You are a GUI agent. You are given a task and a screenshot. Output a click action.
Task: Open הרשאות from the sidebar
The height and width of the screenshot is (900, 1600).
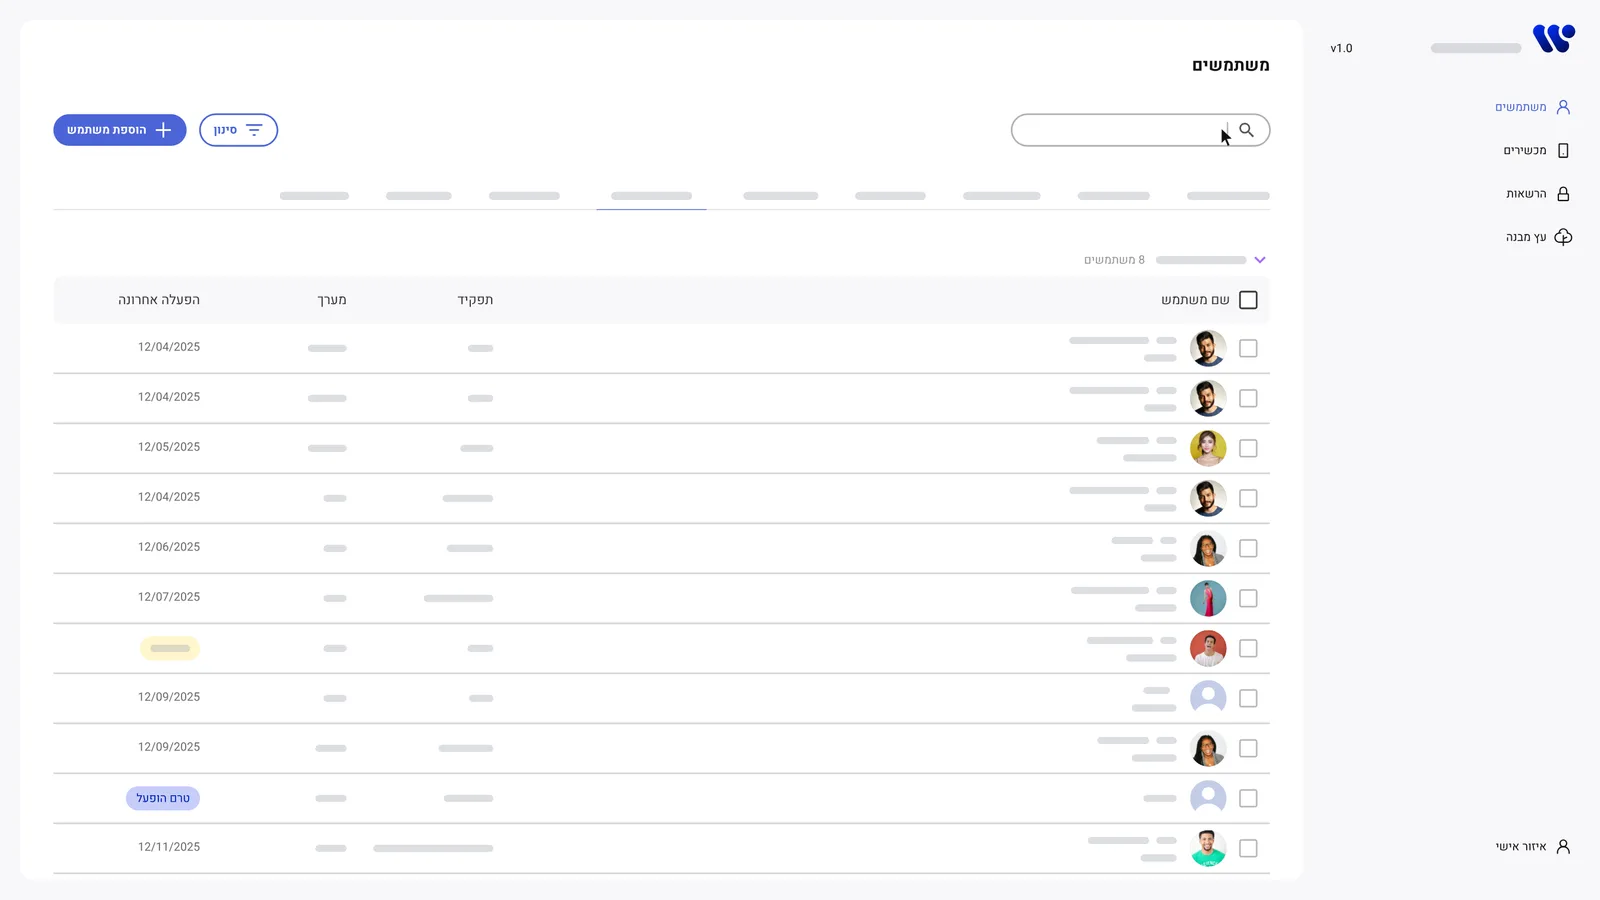pyautogui.click(x=1538, y=194)
